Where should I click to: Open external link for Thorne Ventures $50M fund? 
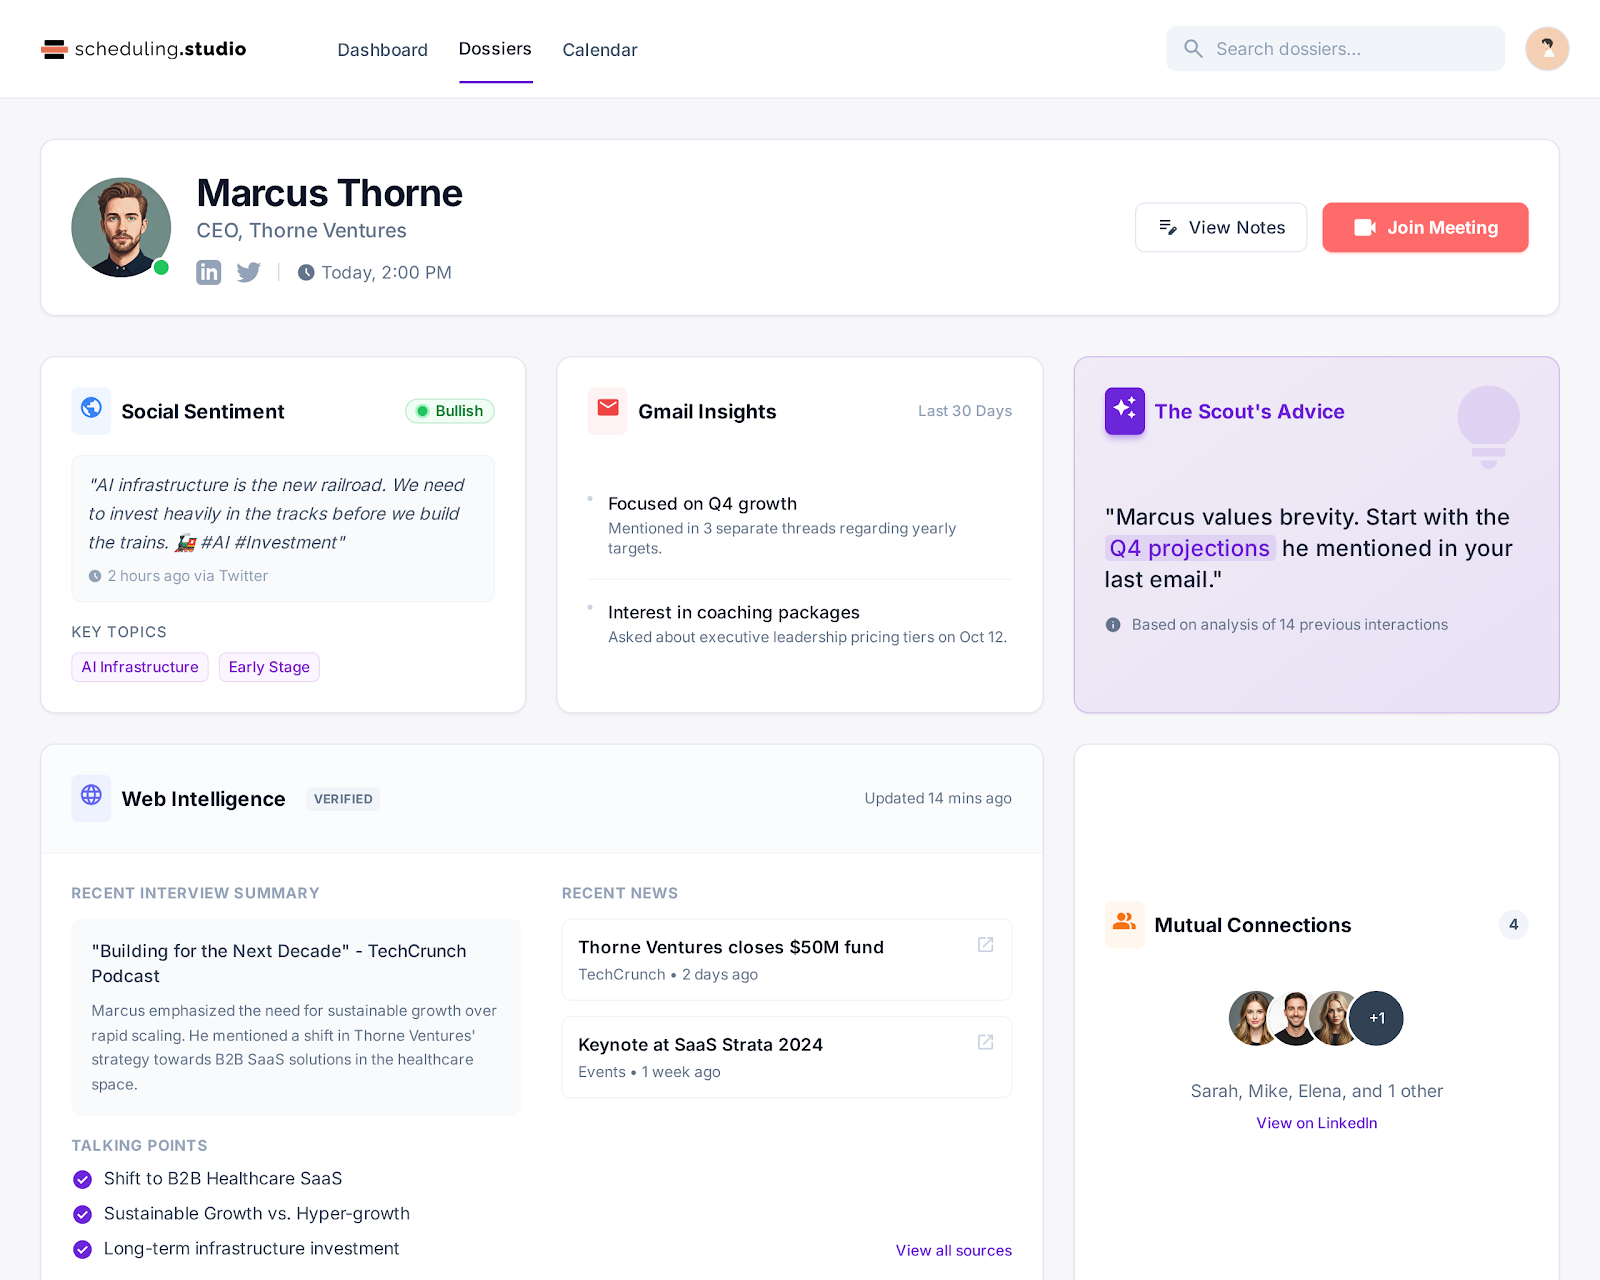(x=985, y=945)
